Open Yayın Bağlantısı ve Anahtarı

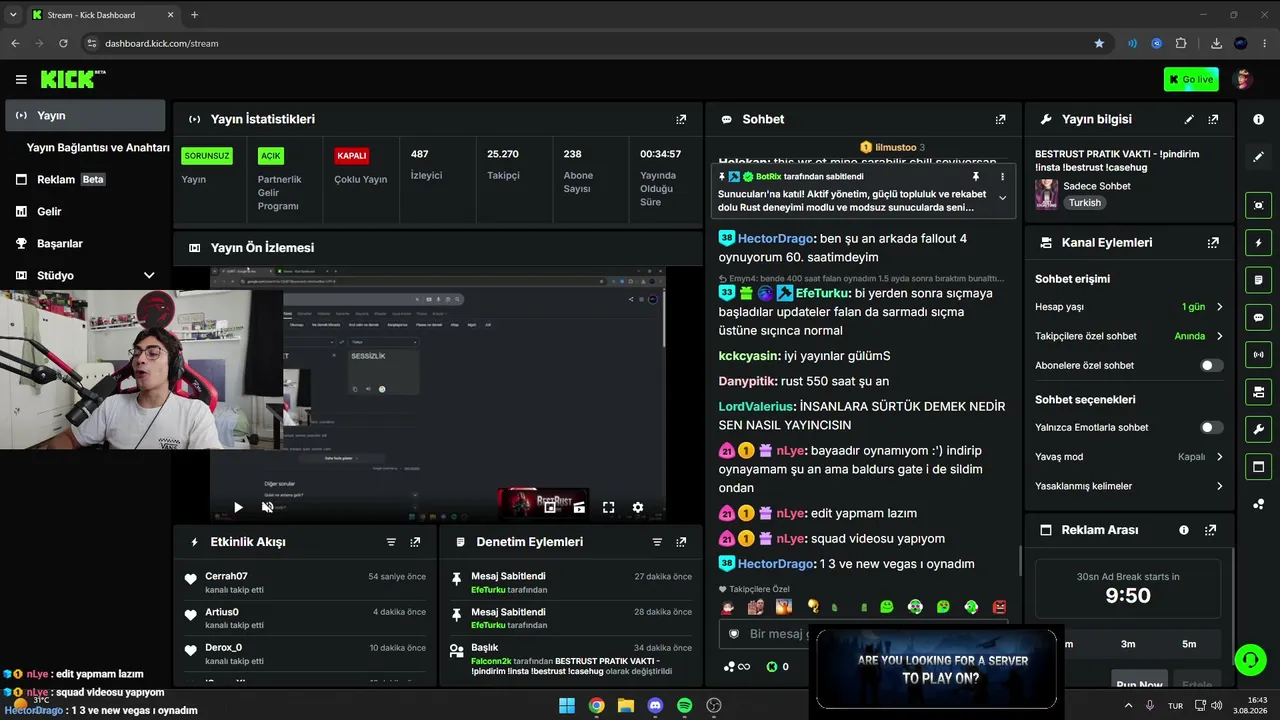click(98, 148)
